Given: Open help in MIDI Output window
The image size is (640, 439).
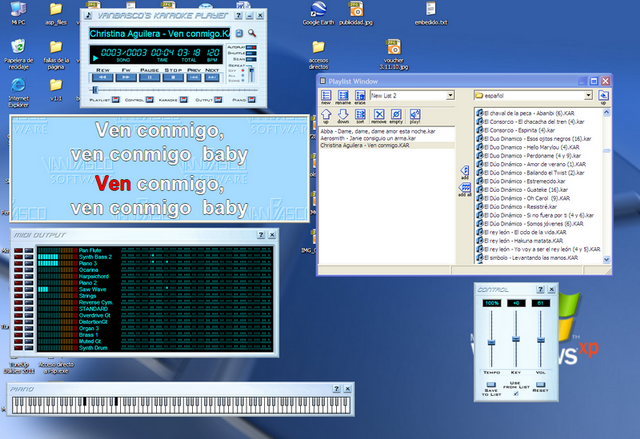Looking at the screenshot, I should coord(261,235).
